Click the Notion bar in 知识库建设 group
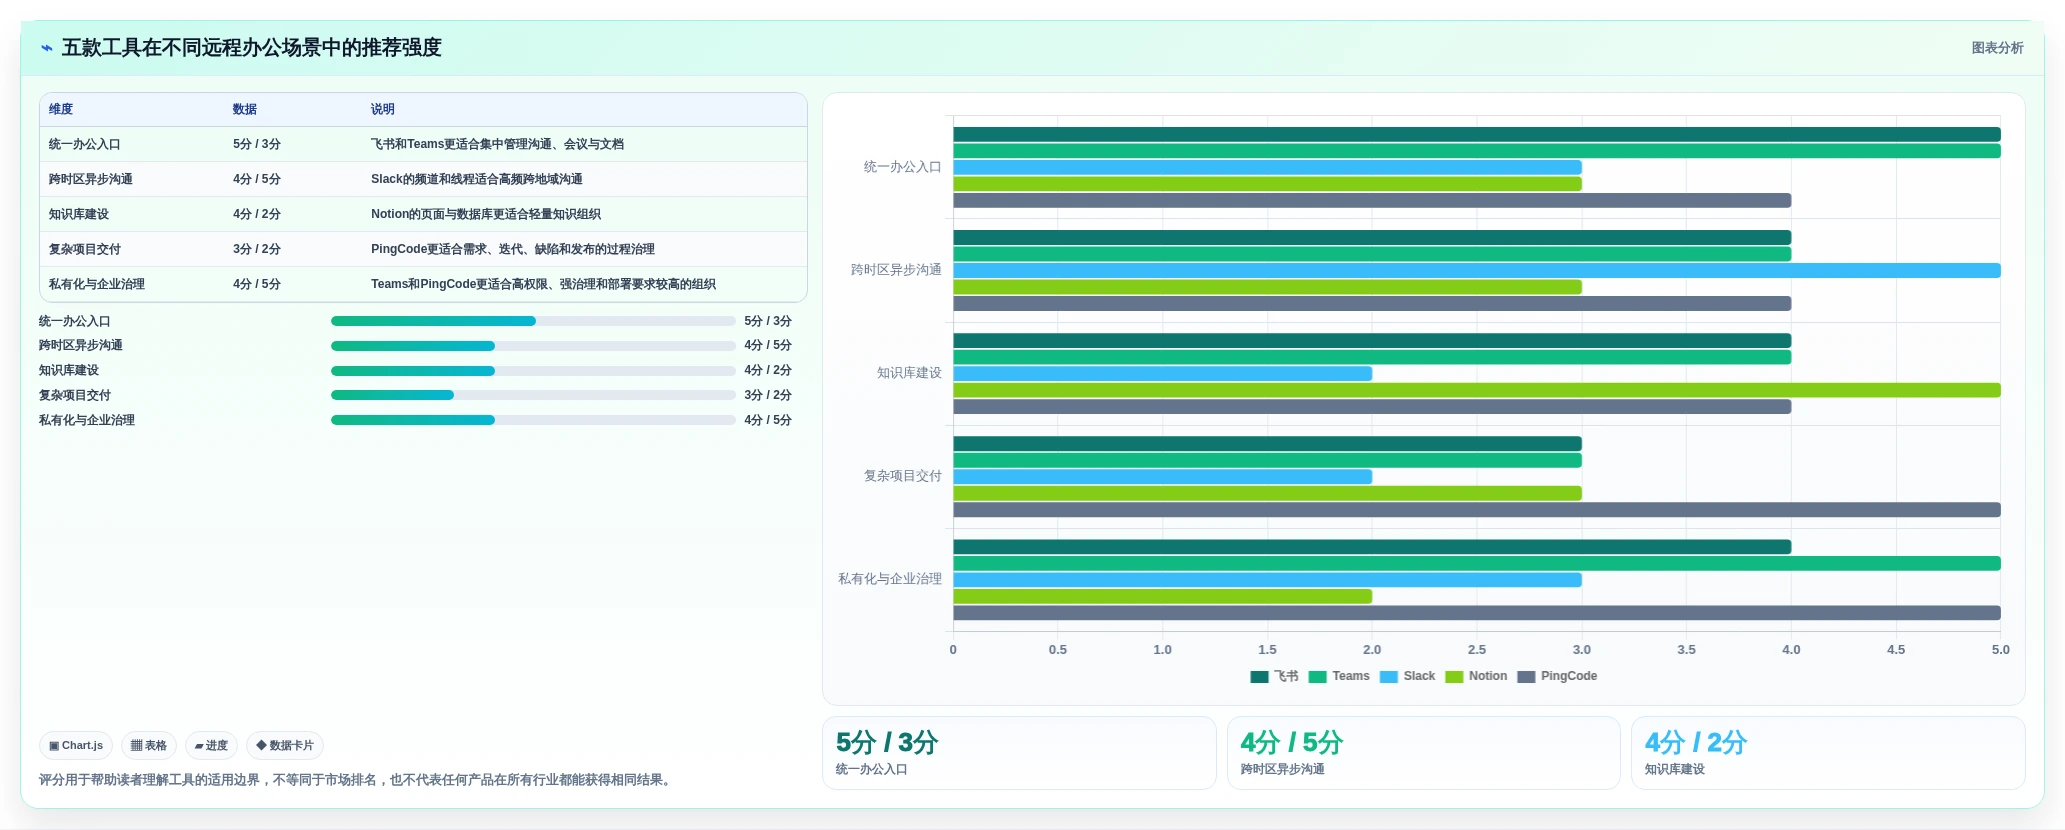The height and width of the screenshot is (830, 2065). point(1477,390)
